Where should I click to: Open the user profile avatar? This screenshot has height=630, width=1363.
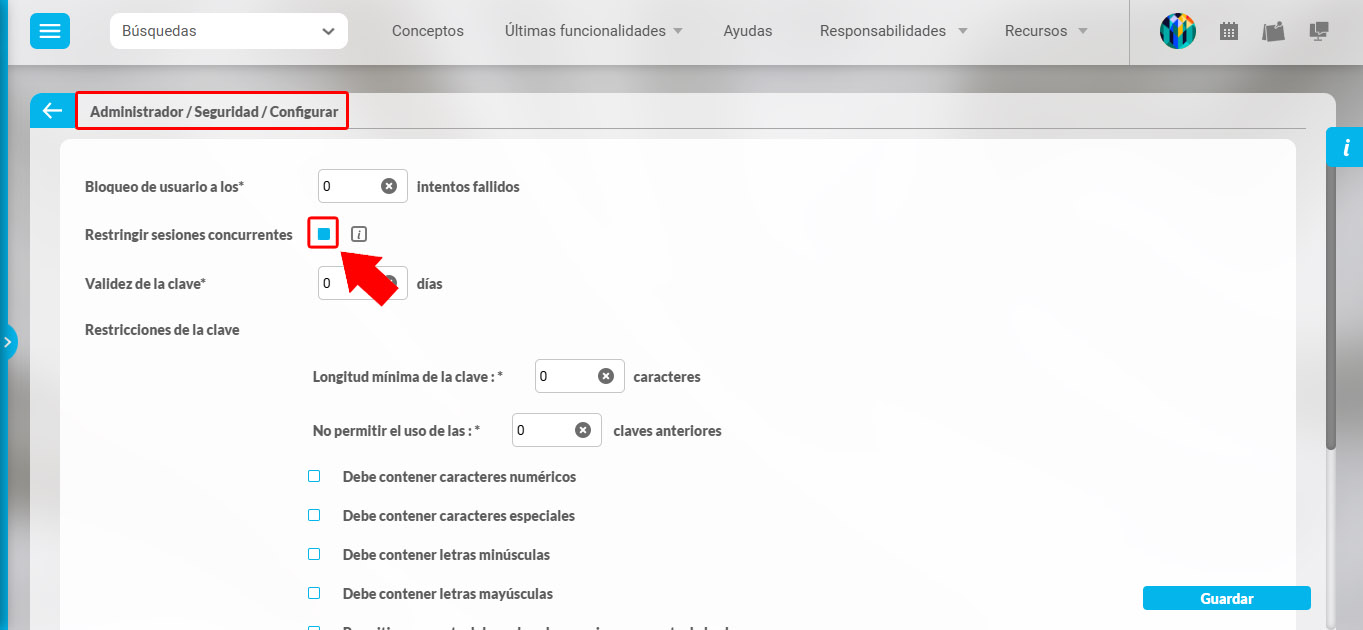coord(1177,31)
